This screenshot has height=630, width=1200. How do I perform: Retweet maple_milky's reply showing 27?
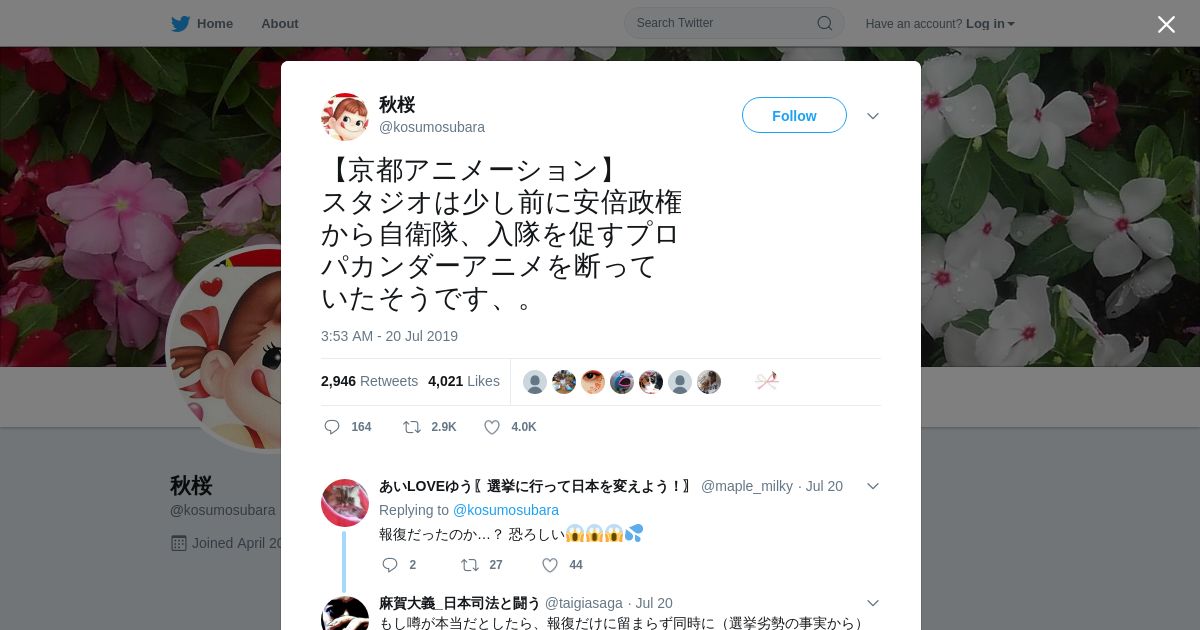470,565
